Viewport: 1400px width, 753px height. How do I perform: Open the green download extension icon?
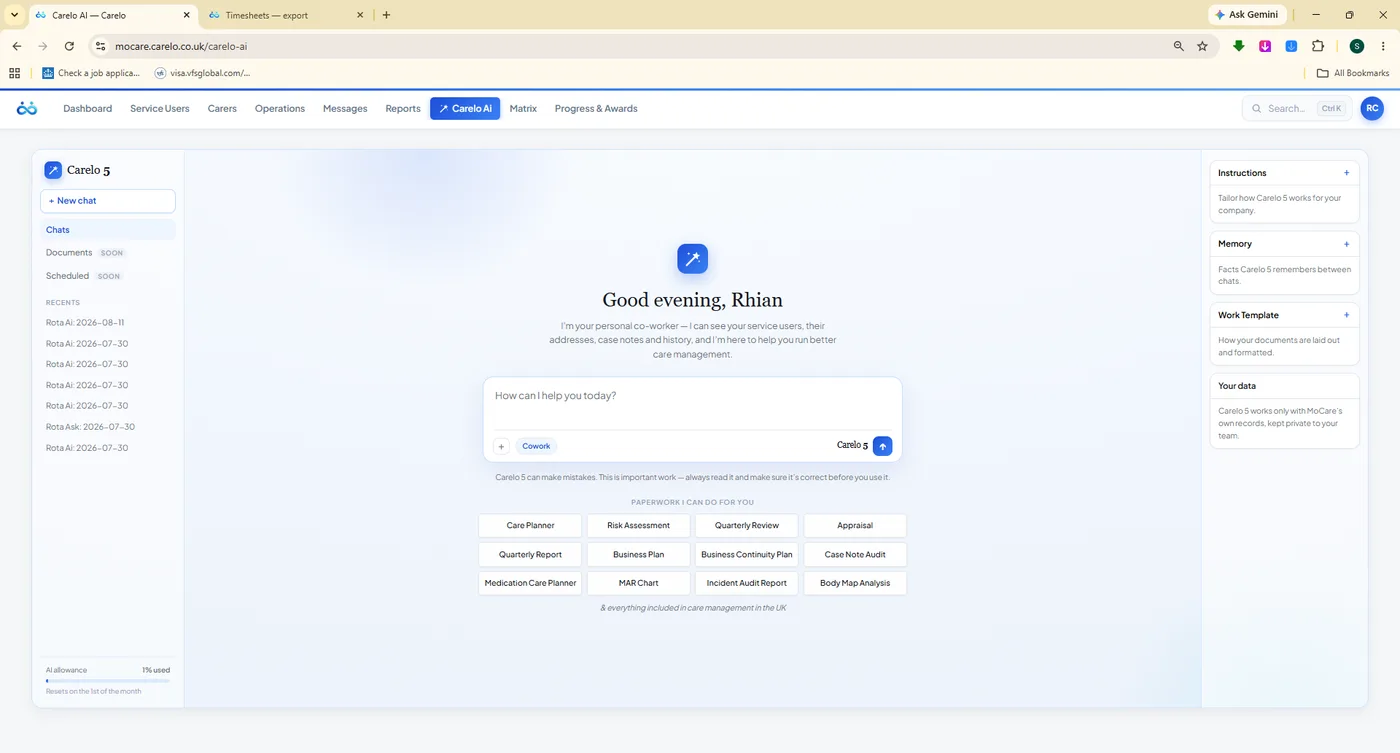(1239, 46)
